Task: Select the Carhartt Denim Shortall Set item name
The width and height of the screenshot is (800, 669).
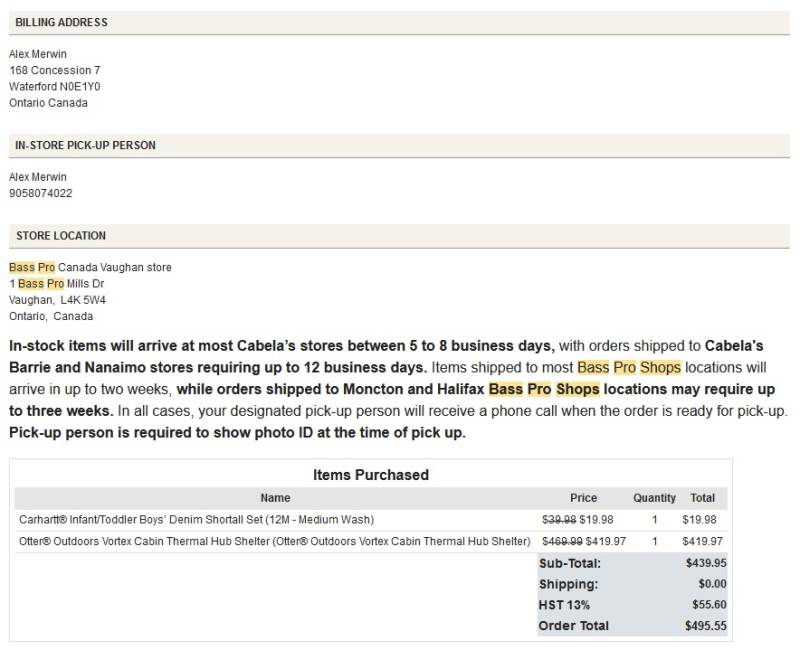Action: click(x=196, y=520)
